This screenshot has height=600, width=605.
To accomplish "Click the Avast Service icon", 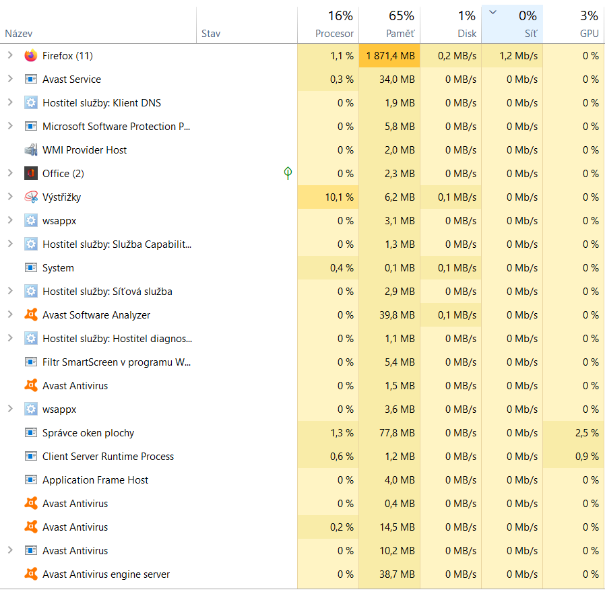I will [x=31, y=79].
